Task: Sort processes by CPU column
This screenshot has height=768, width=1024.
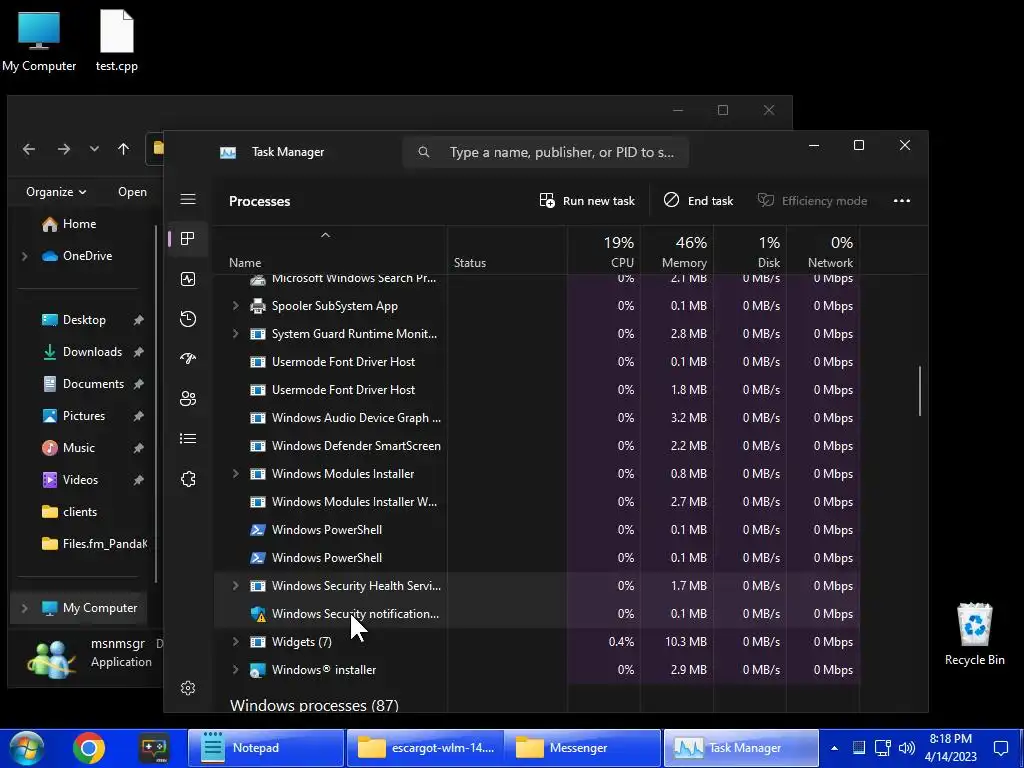Action: pos(605,252)
